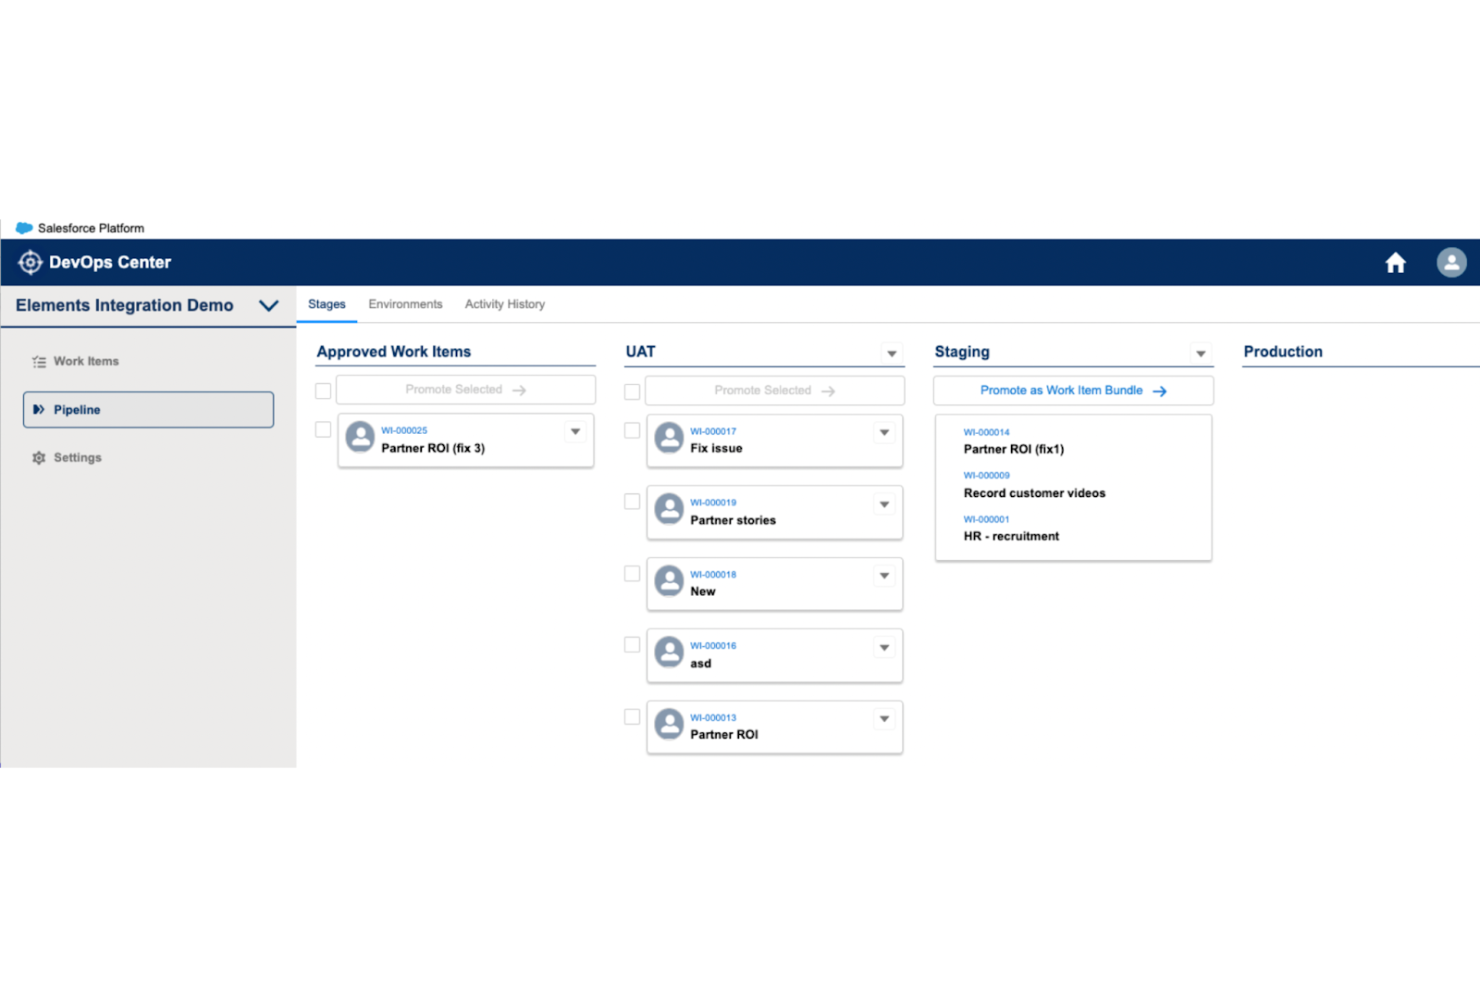Screen dimensions: 1480x987
Task: Click the user profile avatar top right
Action: [x=1452, y=262]
